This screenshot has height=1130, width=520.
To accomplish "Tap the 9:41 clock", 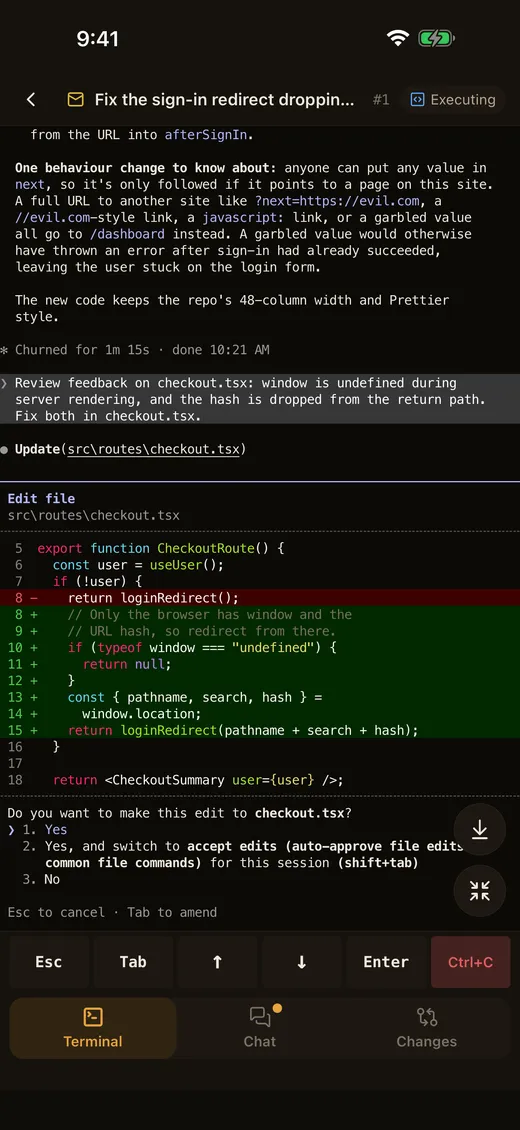I will point(98,38).
